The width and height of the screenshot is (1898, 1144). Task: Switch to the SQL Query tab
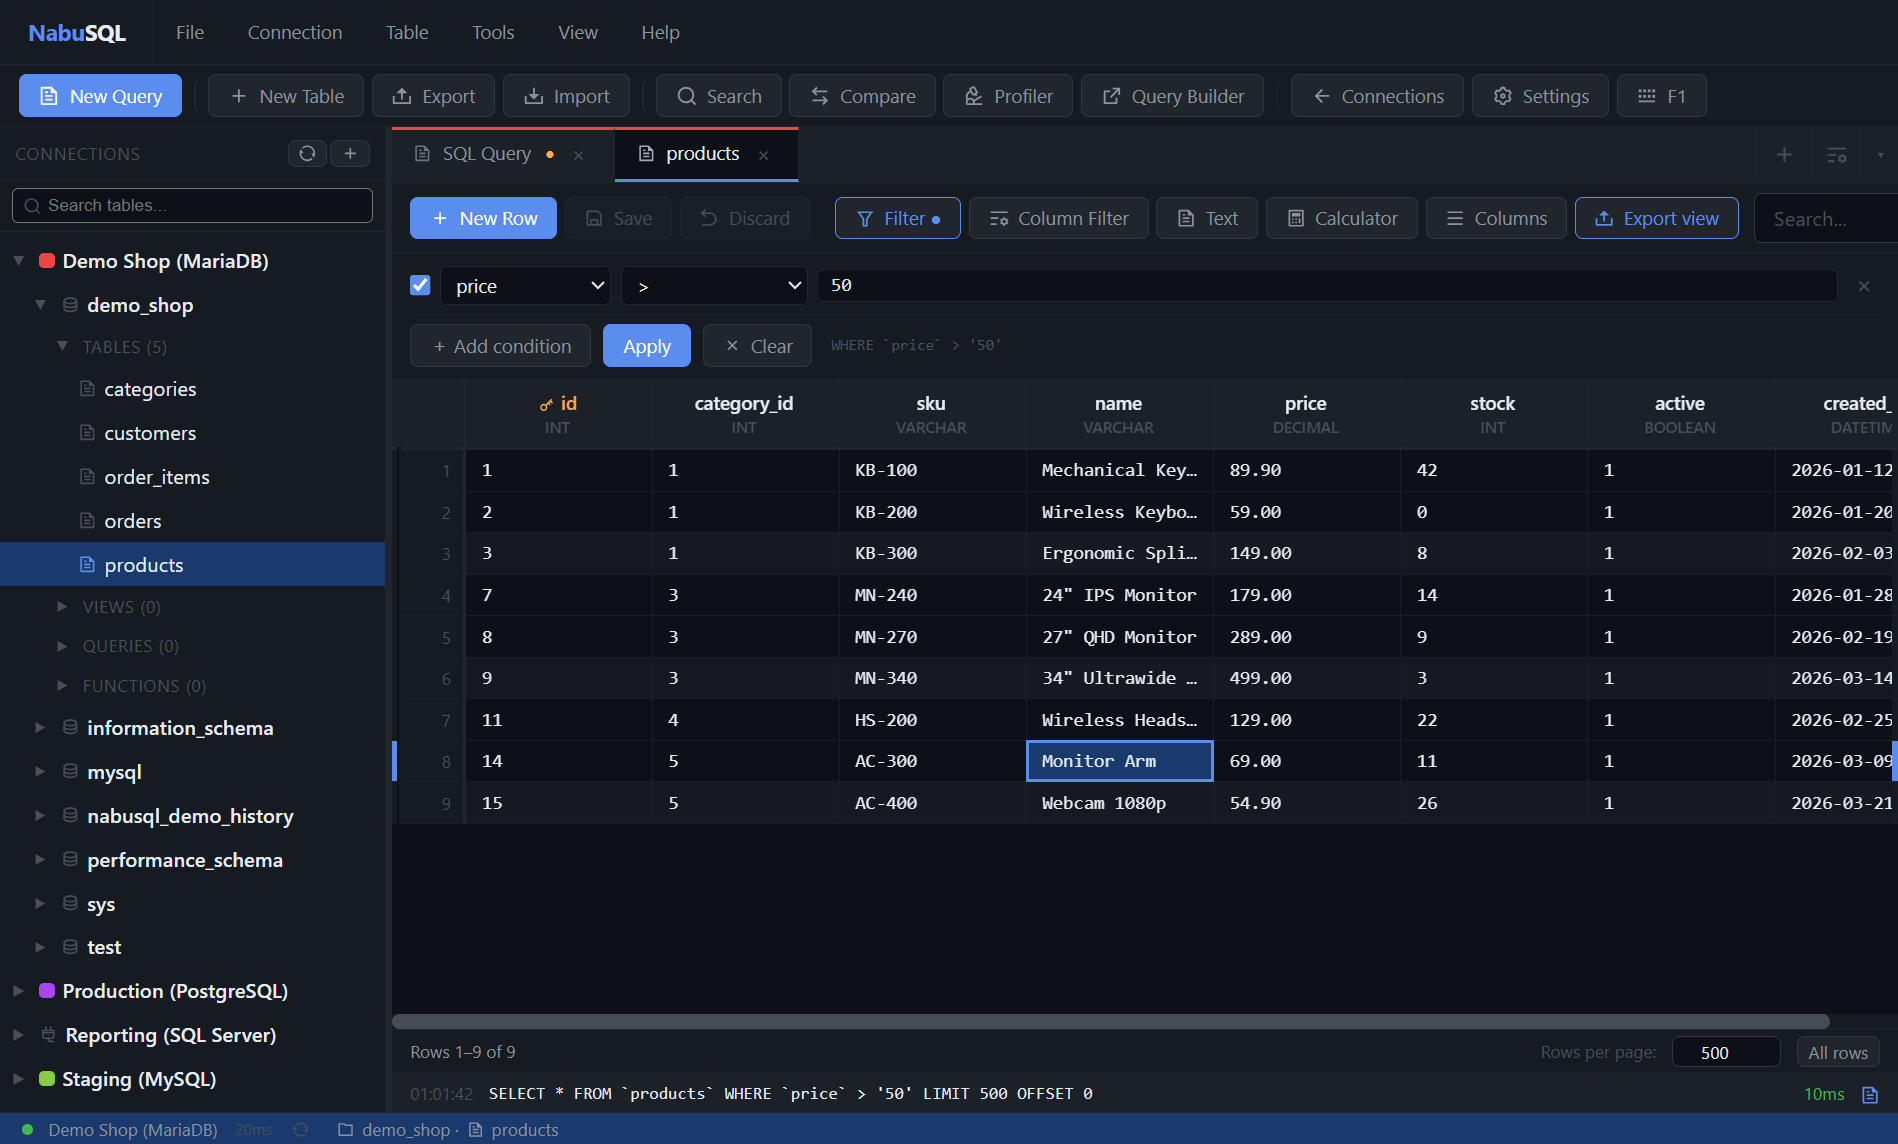pyautogui.click(x=486, y=154)
